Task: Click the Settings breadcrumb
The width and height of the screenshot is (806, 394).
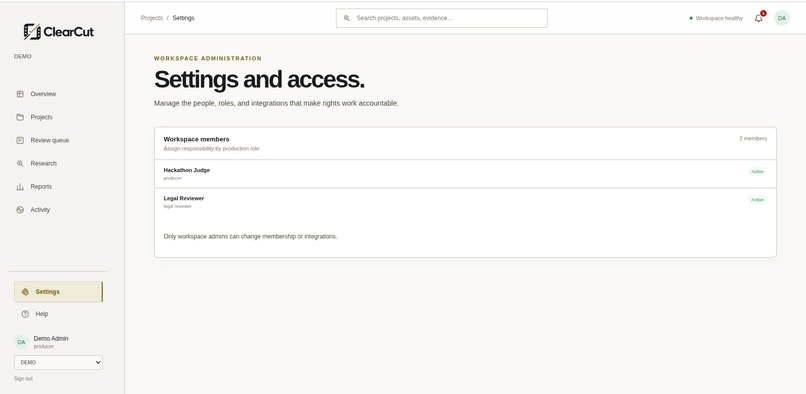Action: coord(184,18)
